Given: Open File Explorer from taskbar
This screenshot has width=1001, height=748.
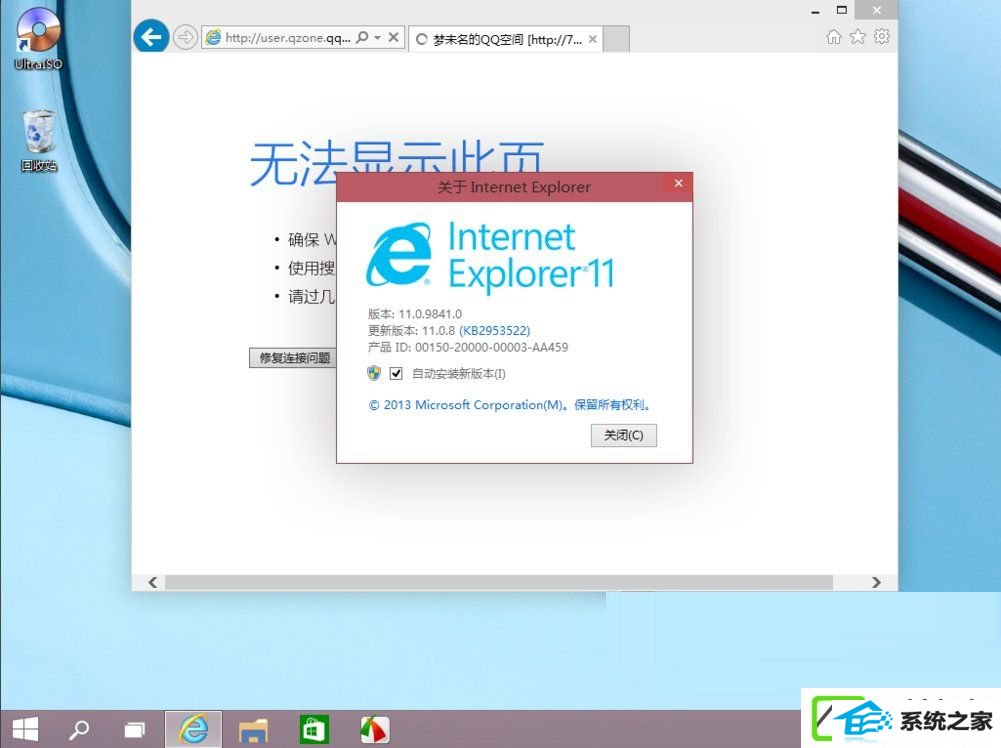Looking at the screenshot, I should (x=253, y=729).
